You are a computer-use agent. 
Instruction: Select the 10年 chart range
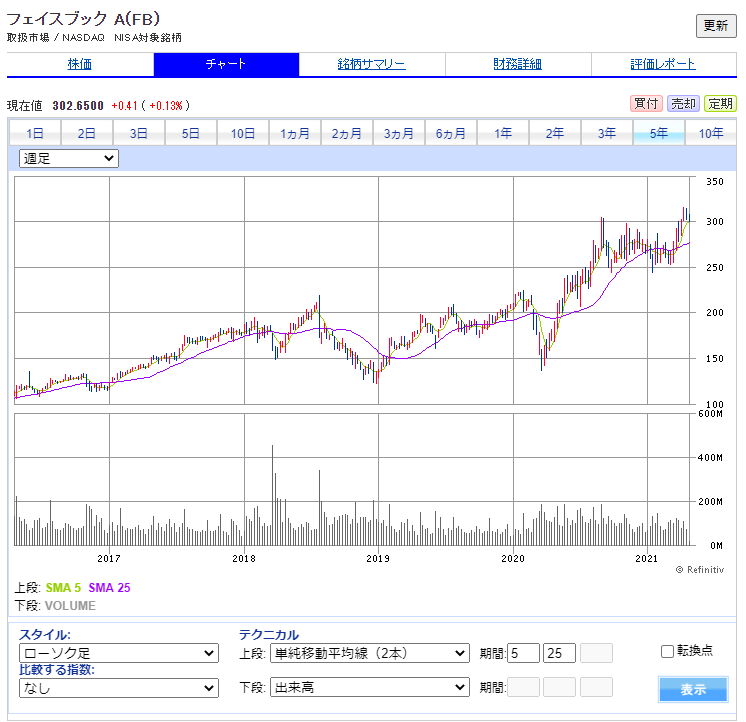pos(711,133)
